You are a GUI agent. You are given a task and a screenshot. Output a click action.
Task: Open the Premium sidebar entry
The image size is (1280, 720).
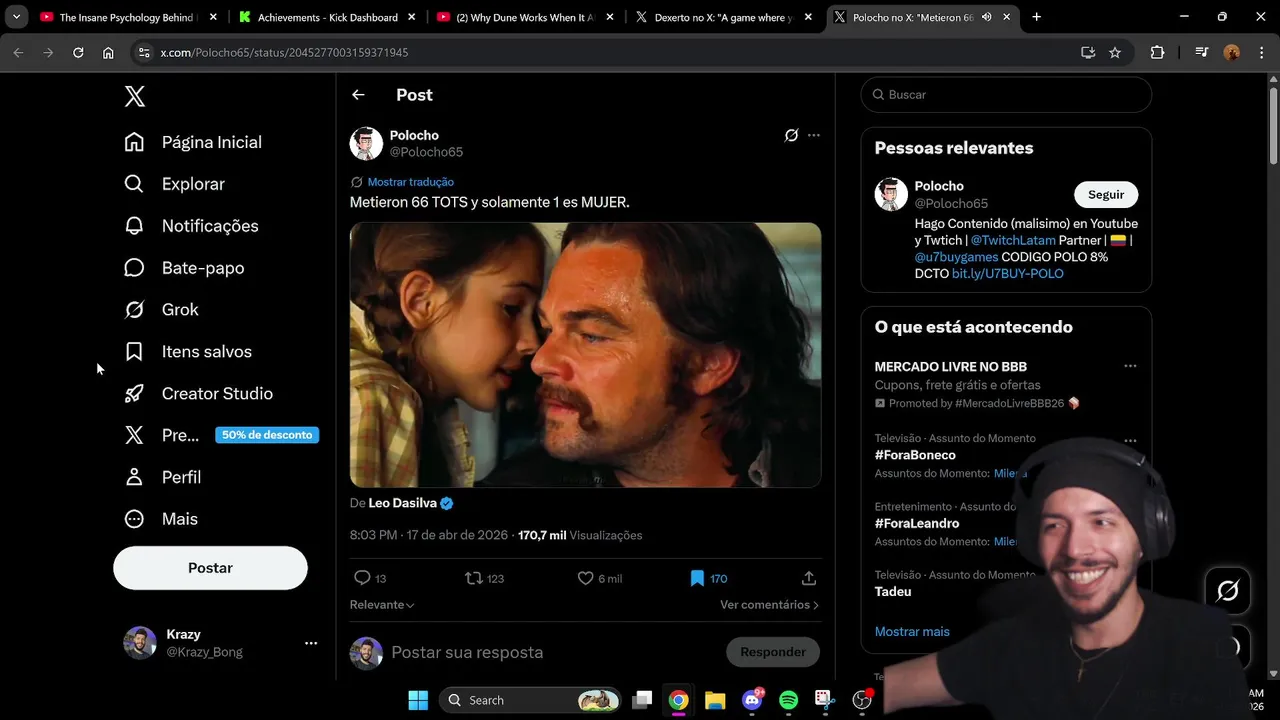(220, 435)
